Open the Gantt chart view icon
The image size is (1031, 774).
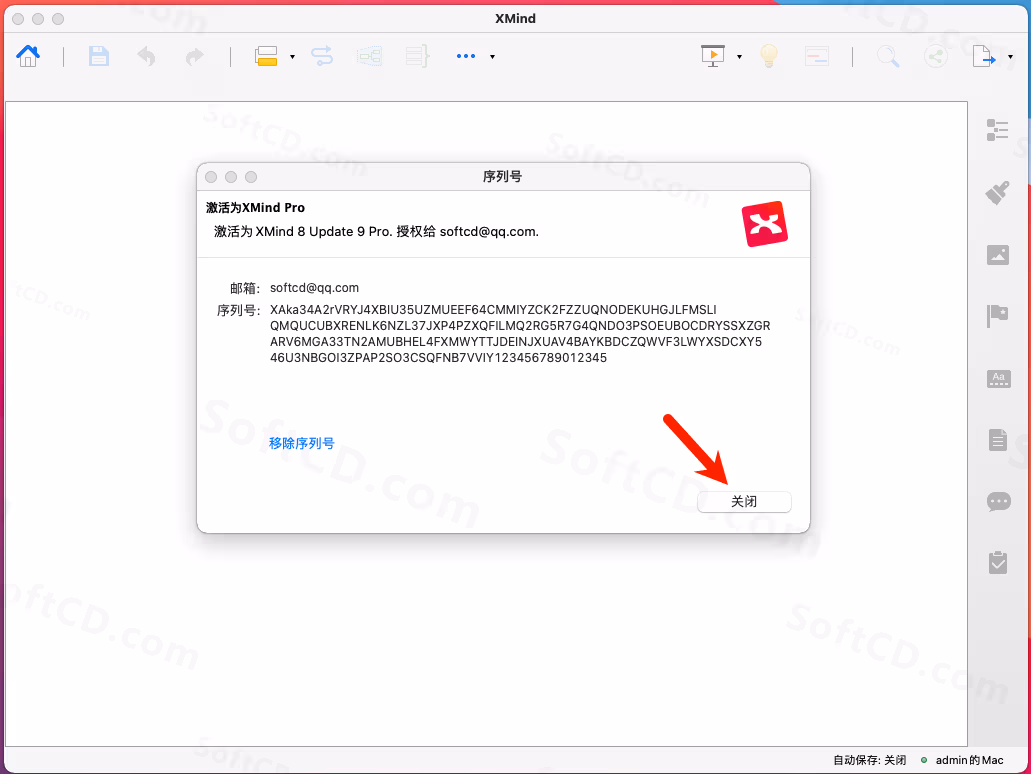click(x=817, y=56)
